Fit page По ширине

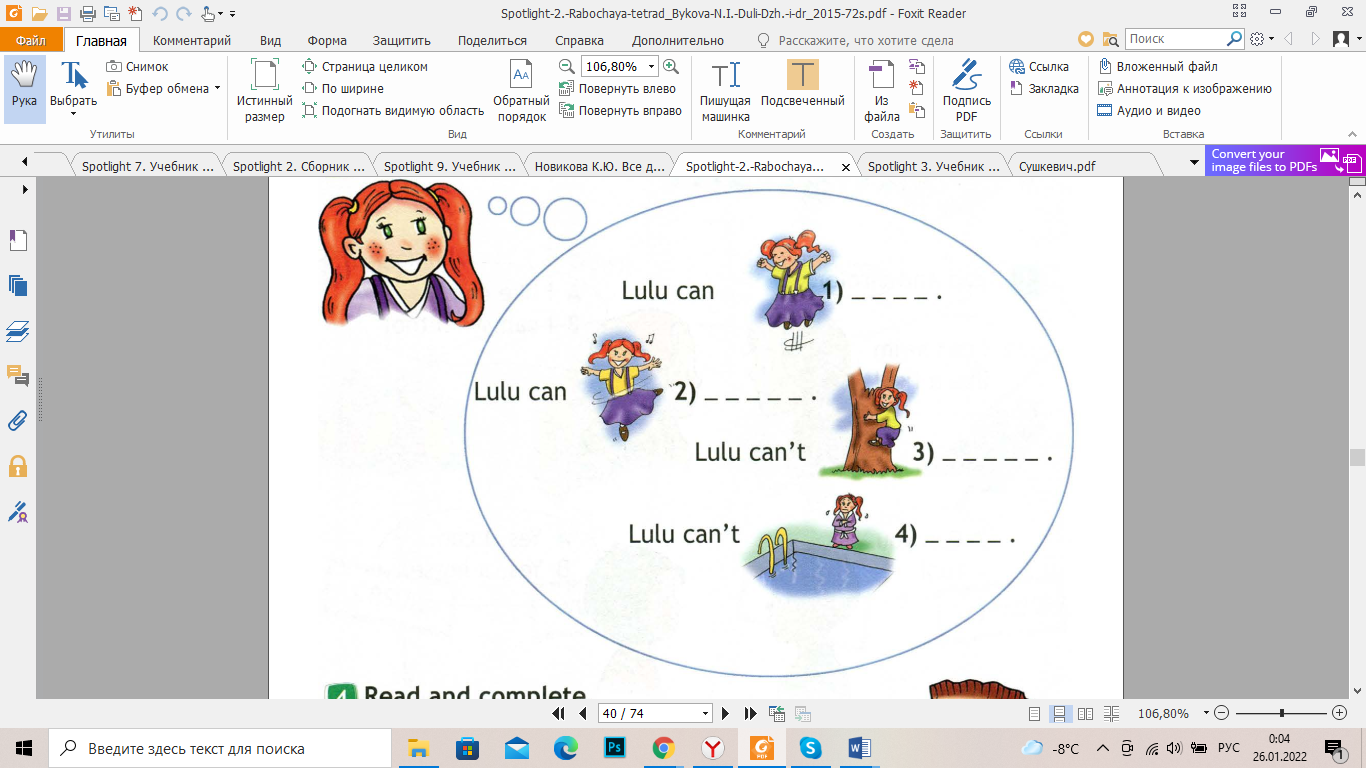343,89
